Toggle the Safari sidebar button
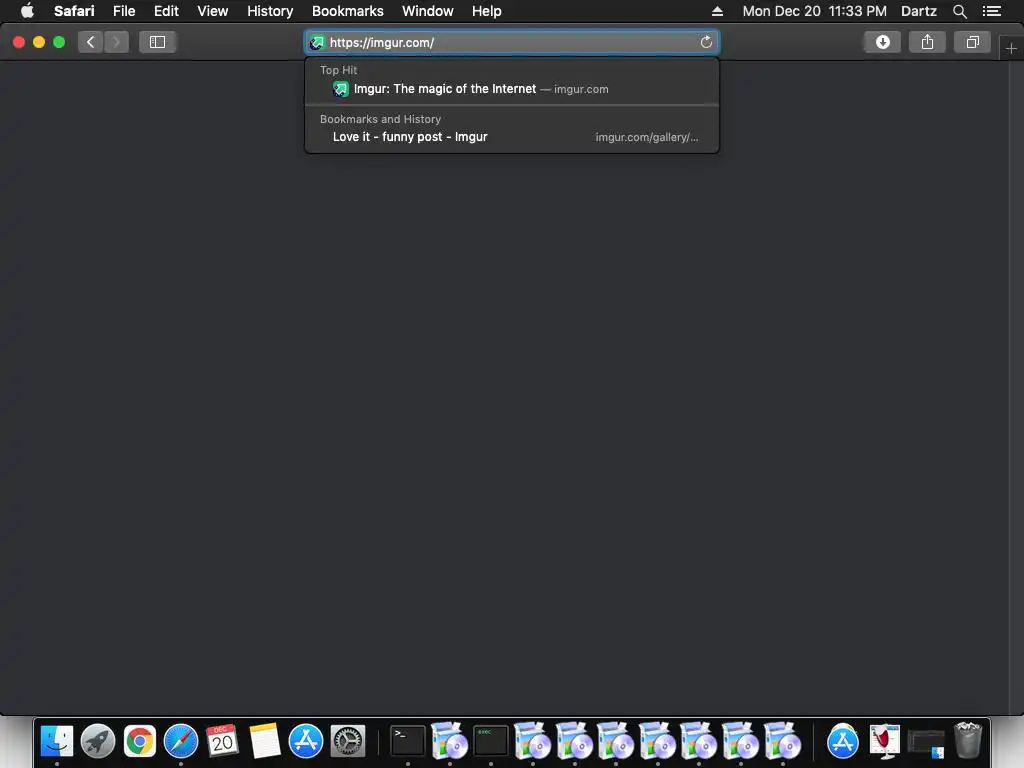The image size is (1024, 768). (157, 42)
